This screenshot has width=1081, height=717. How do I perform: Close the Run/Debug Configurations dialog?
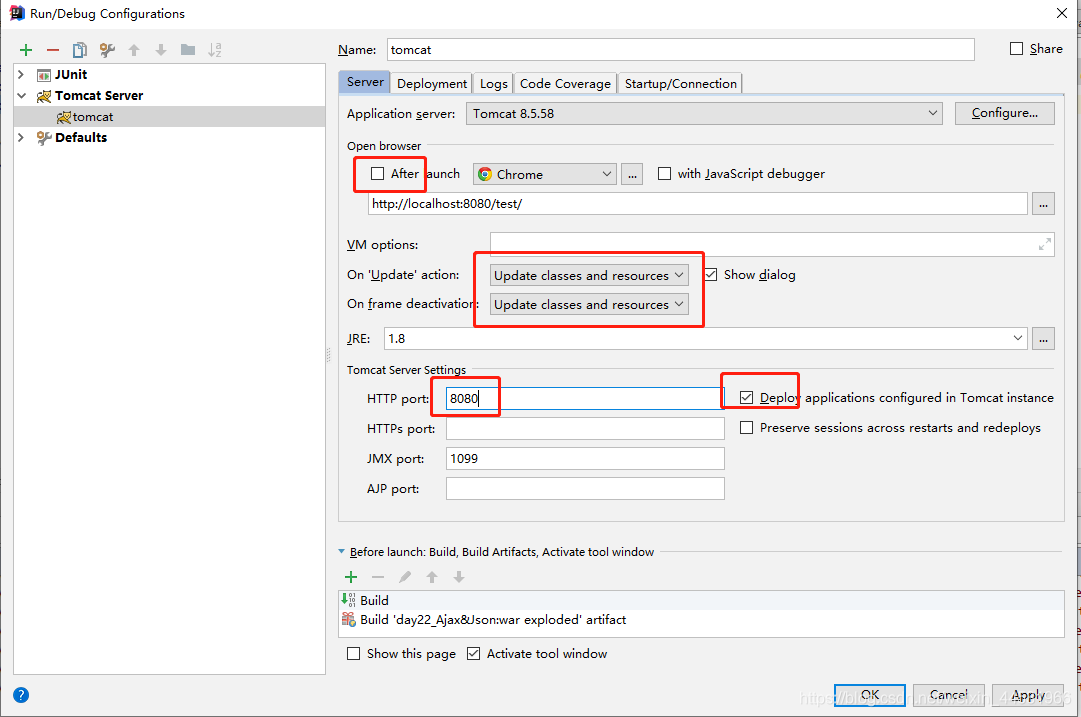[x=1062, y=13]
